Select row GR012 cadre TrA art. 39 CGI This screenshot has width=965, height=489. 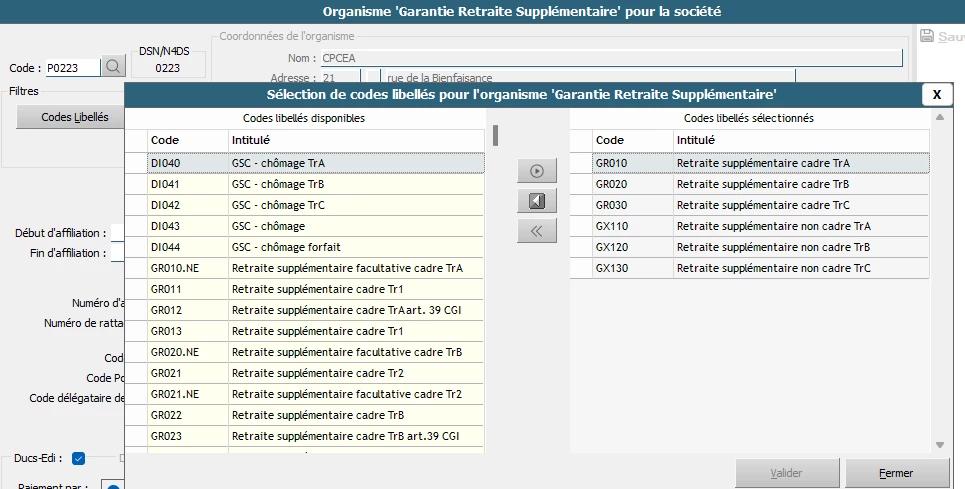pyautogui.click(x=316, y=310)
